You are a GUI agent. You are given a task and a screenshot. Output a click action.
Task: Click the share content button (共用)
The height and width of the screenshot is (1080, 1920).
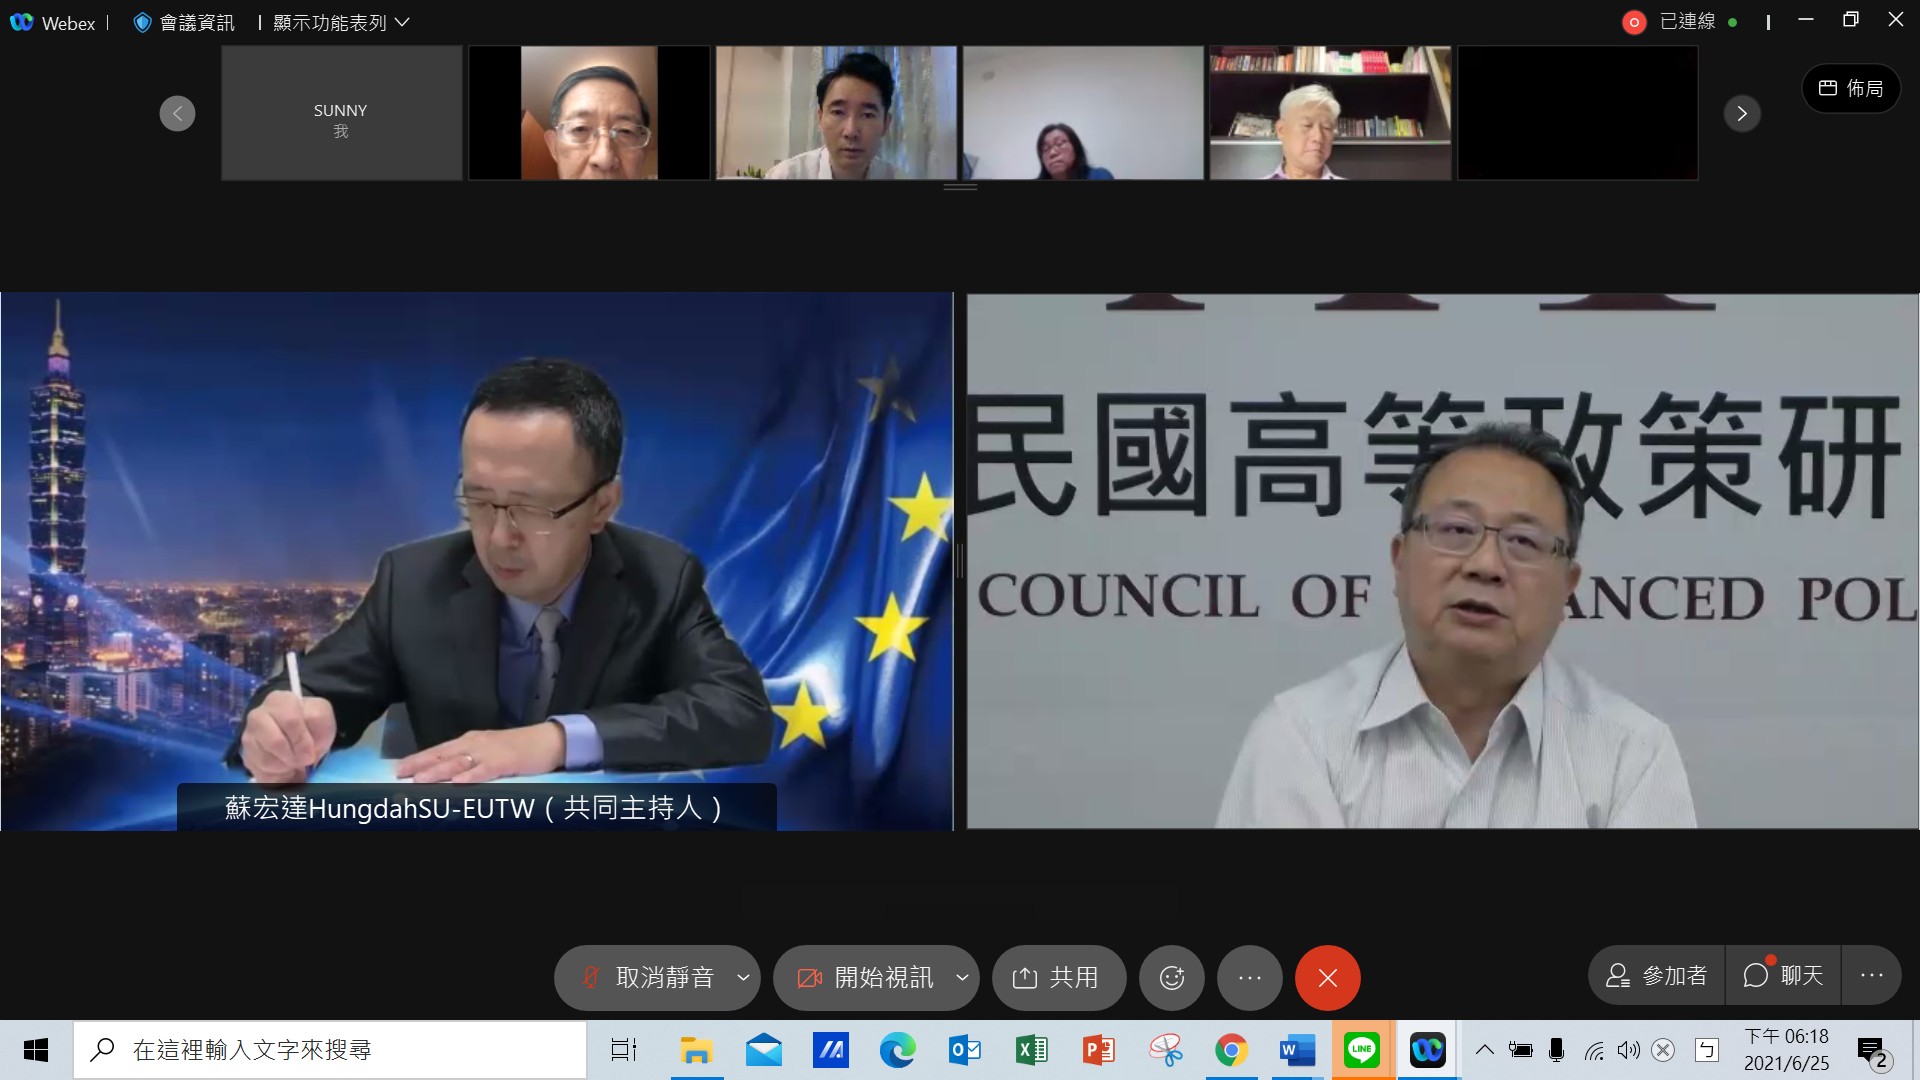1057,977
